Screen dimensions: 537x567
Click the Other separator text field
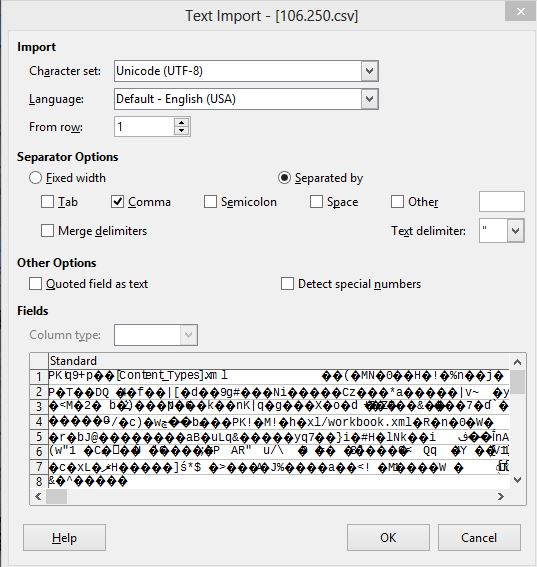pyautogui.click(x=502, y=202)
